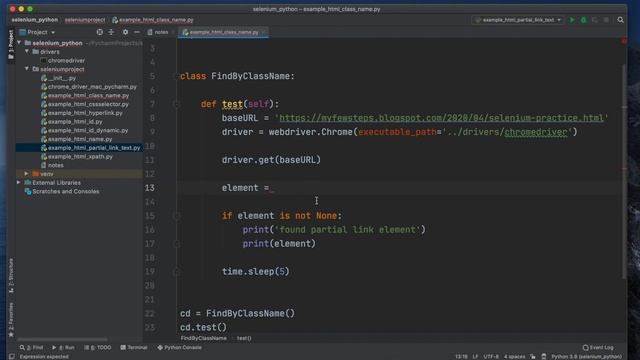The height and width of the screenshot is (360, 640).
Task: Open the Event Log
Action: 598,347
